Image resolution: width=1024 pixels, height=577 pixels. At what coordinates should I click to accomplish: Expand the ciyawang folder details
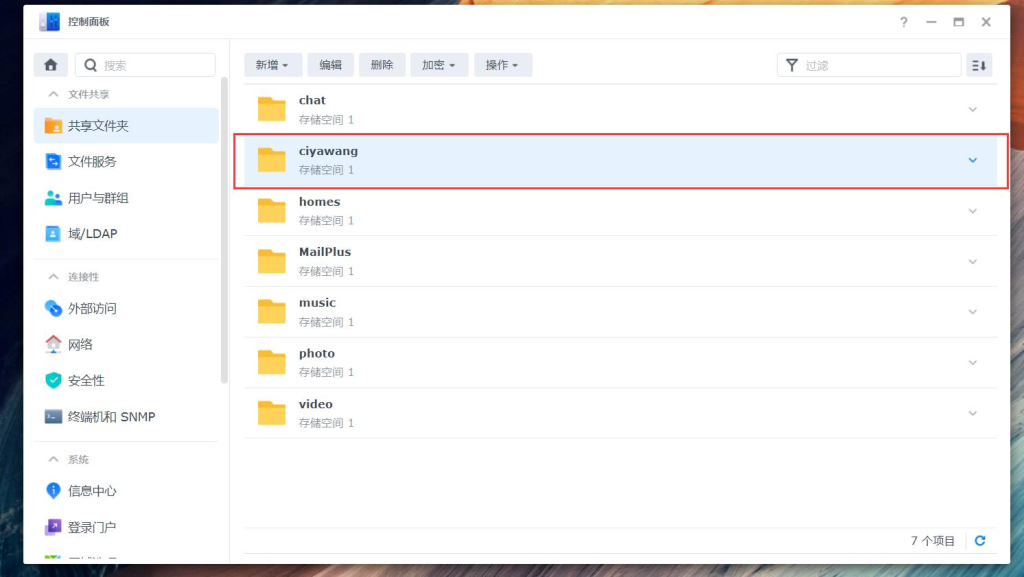[971, 159]
